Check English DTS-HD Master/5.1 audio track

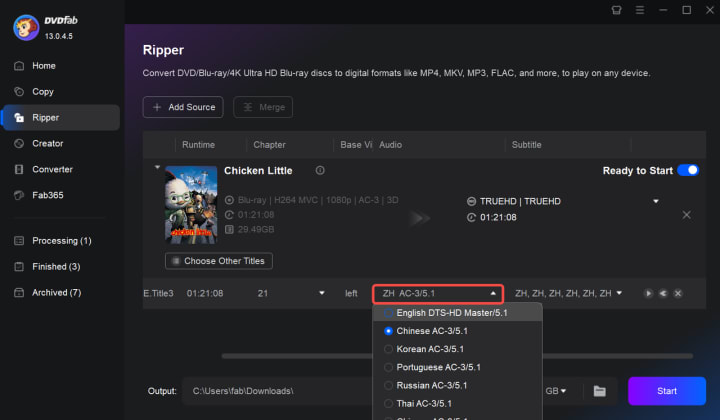coord(388,313)
